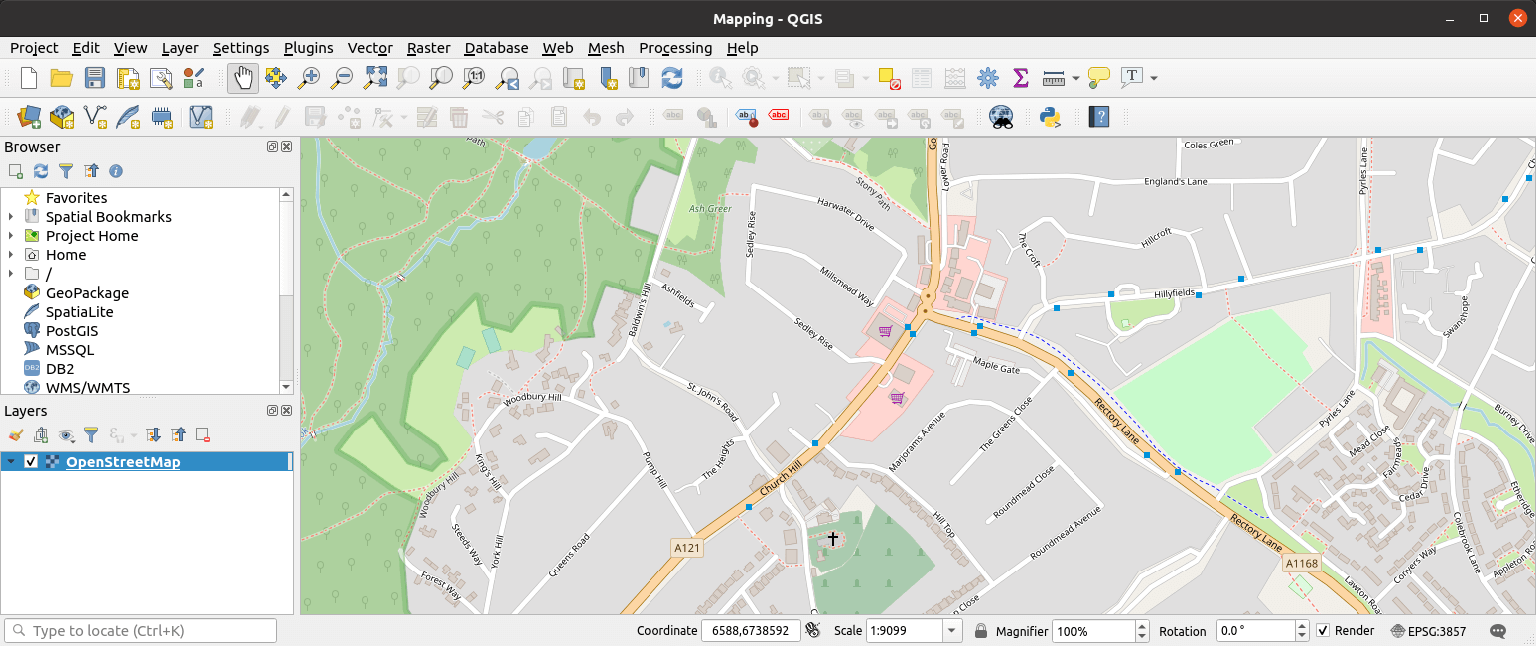Select the Zoom In magnifier tool
Viewport: 1536px width, 646px height.
(309, 78)
